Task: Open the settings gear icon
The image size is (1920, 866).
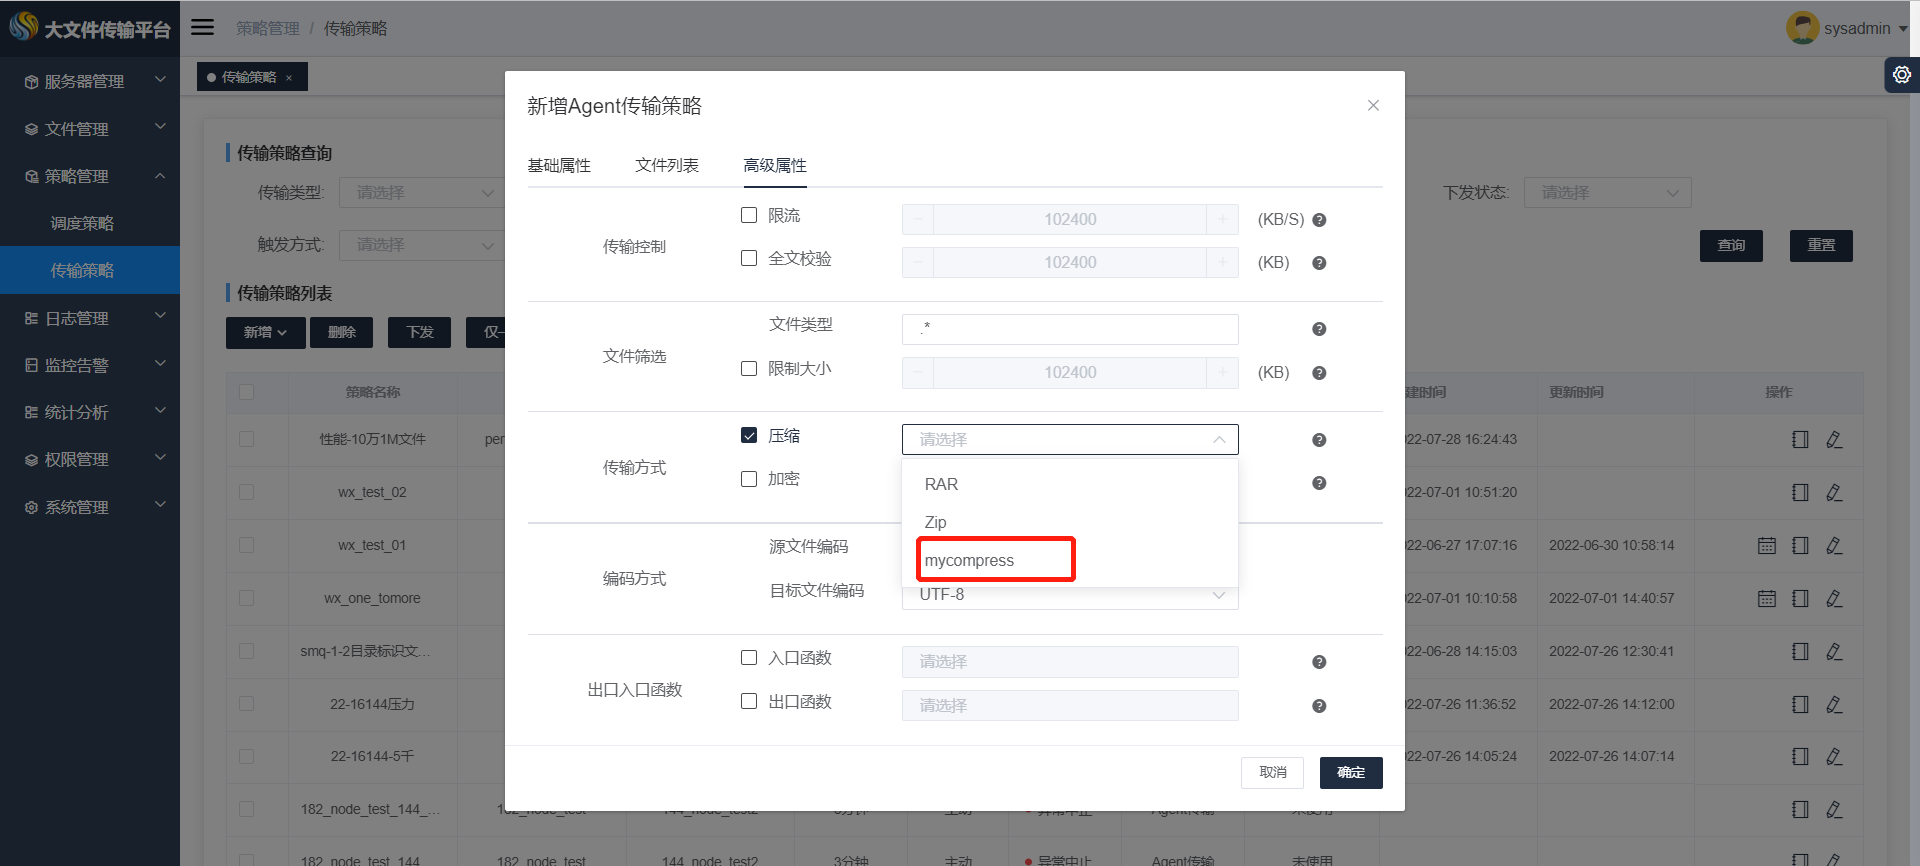Action: (1901, 75)
